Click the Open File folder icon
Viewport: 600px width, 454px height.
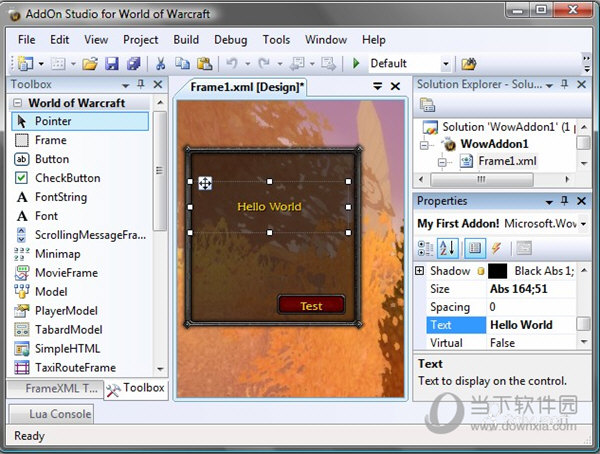(90, 64)
